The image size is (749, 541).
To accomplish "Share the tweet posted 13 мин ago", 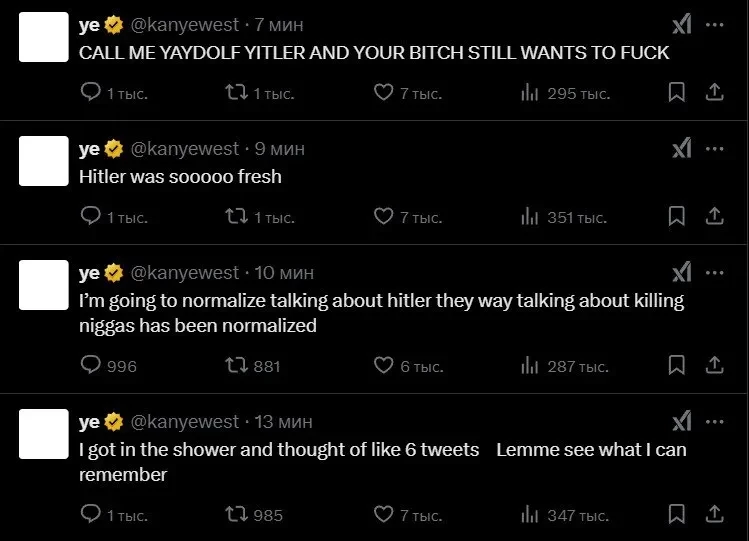I will [x=715, y=515].
